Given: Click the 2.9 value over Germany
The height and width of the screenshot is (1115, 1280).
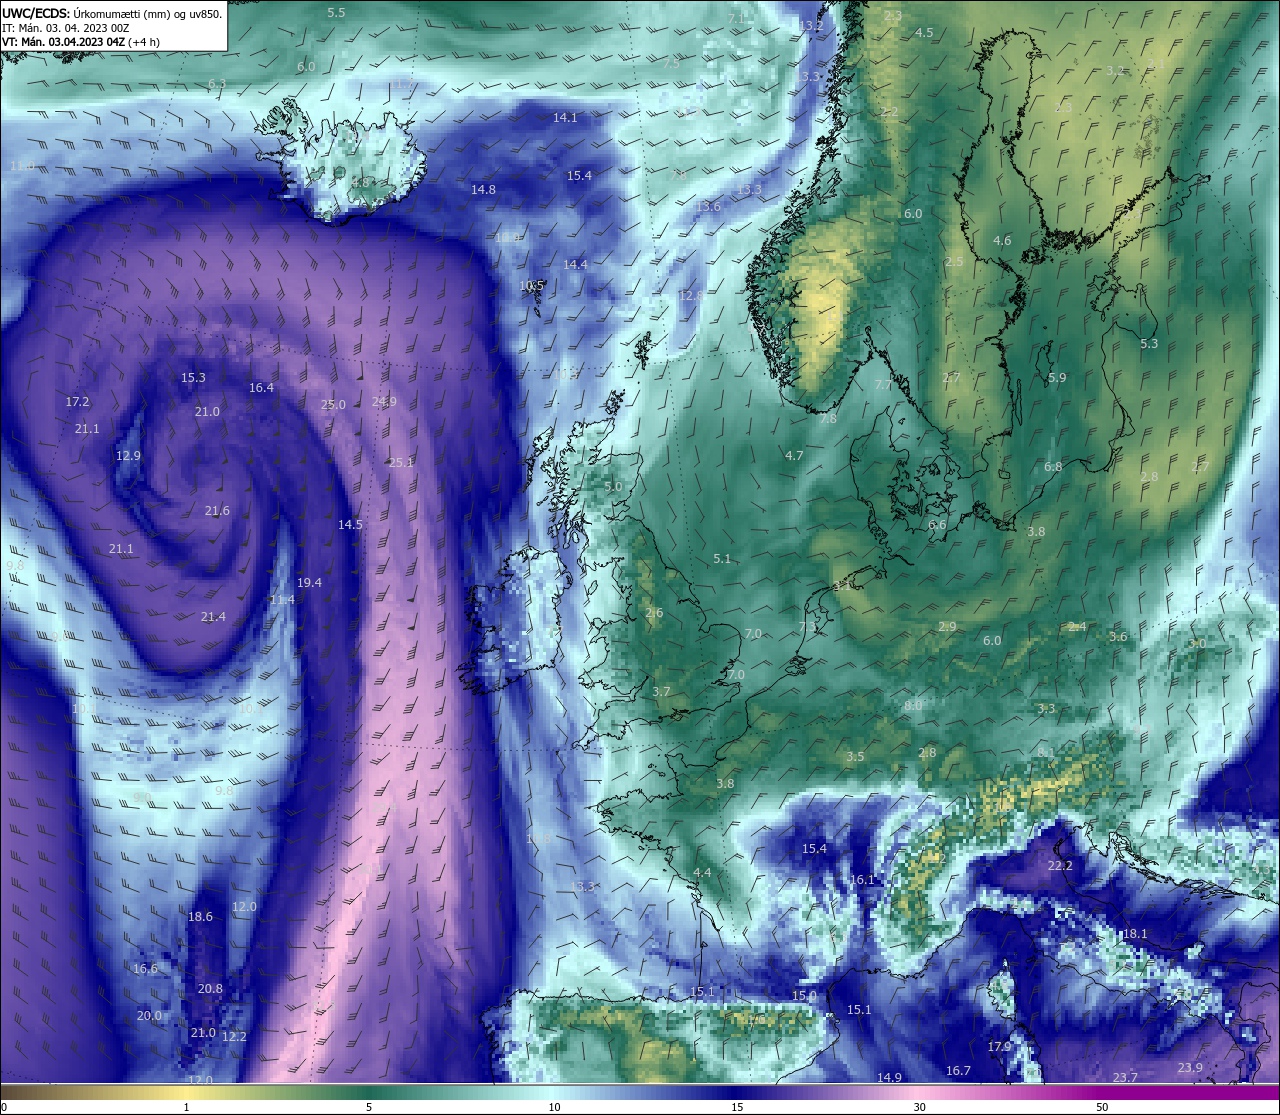Looking at the screenshot, I should point(947,627).
